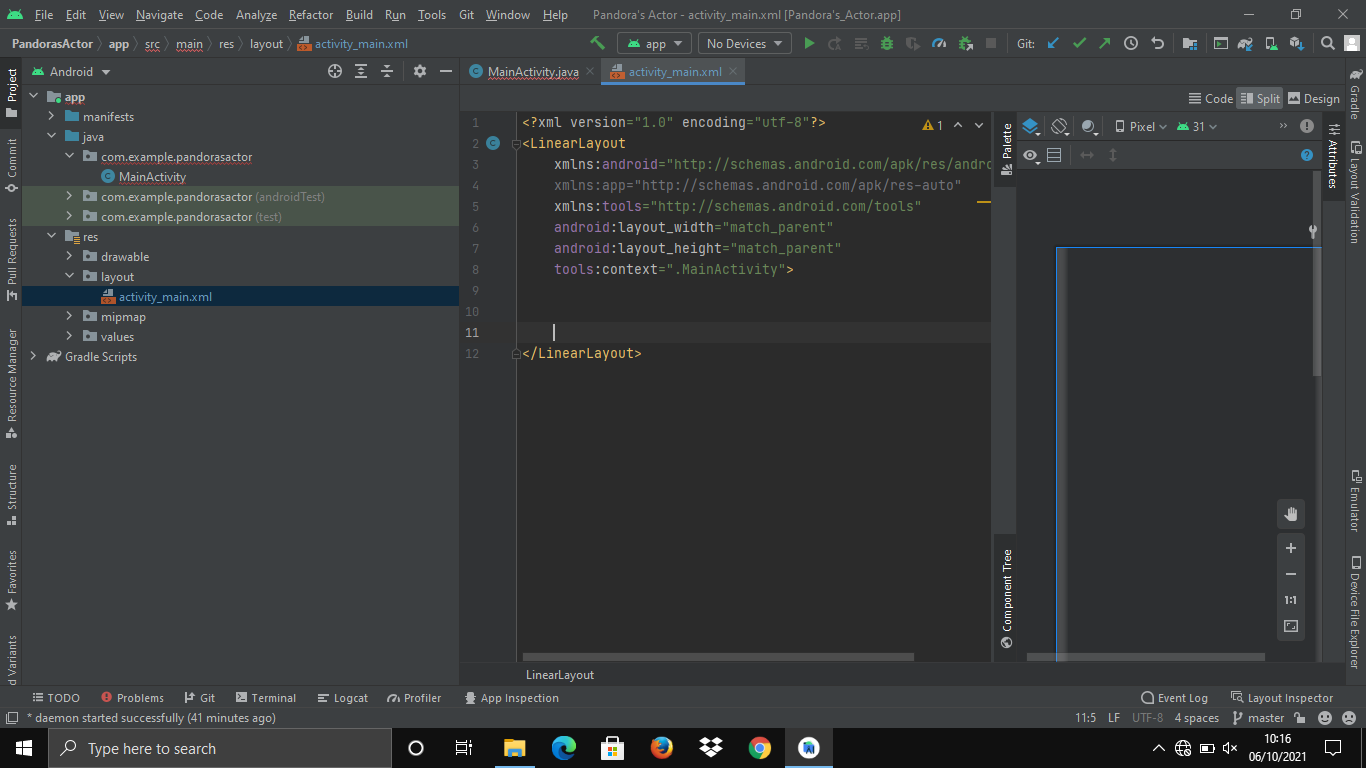Sync project with Gradle files
Image resolution: width=1366 pixels, height=768 pixels.
pos(1246,44)
